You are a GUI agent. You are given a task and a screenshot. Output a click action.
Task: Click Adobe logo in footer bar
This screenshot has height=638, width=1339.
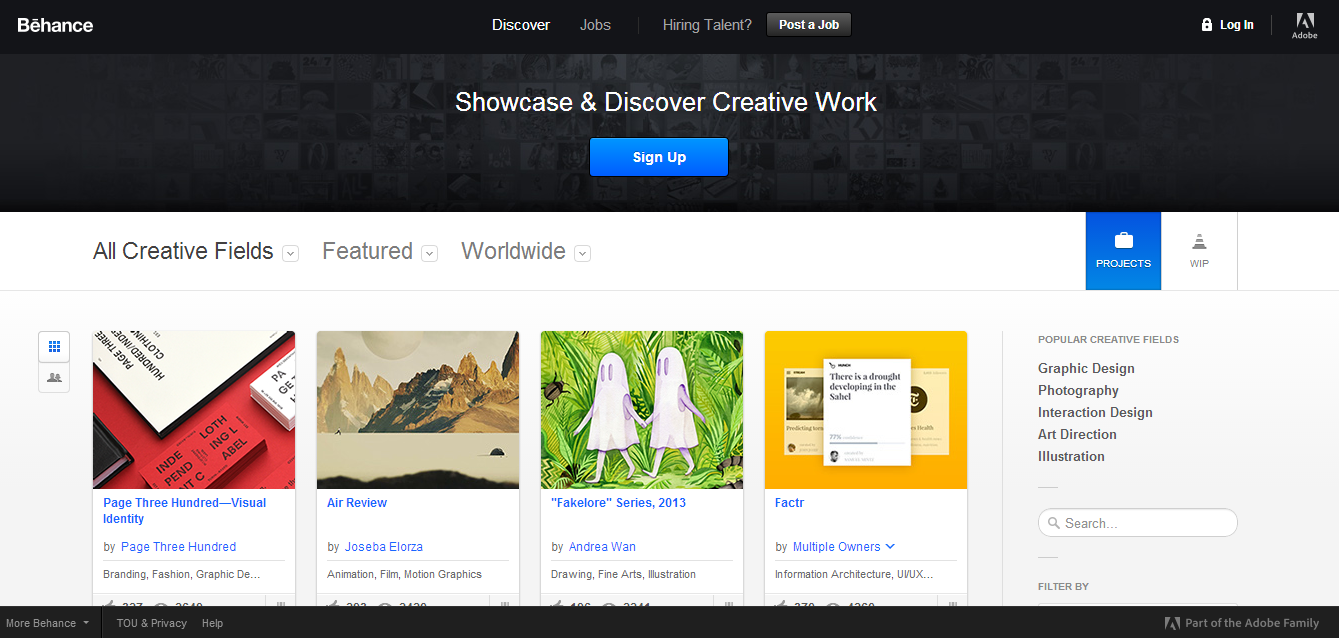[x=1172, y=623]
